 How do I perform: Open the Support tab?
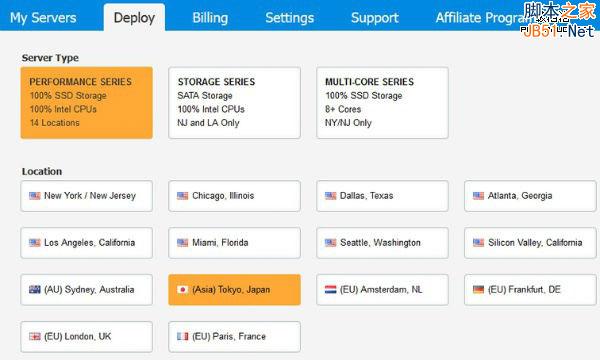pyautogui.click(x=375, y=18)
